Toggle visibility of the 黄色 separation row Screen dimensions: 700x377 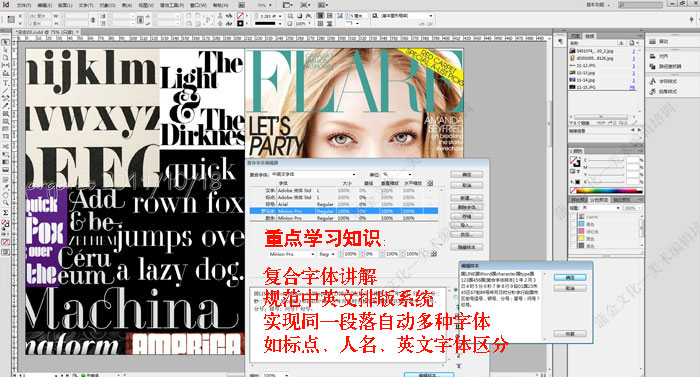574,239
